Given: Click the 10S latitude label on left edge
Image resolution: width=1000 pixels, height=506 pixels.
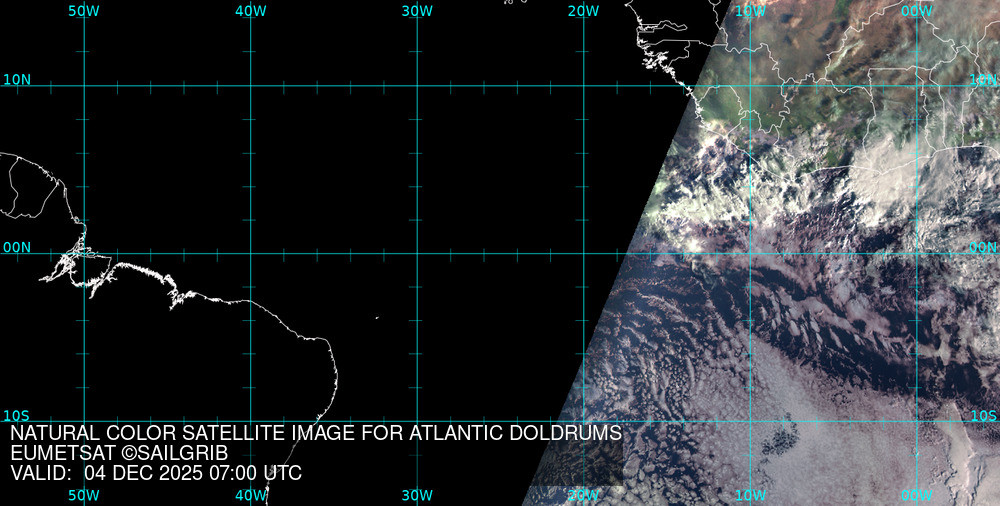Looking at the screenshot, I should click(x=17, y=416).
